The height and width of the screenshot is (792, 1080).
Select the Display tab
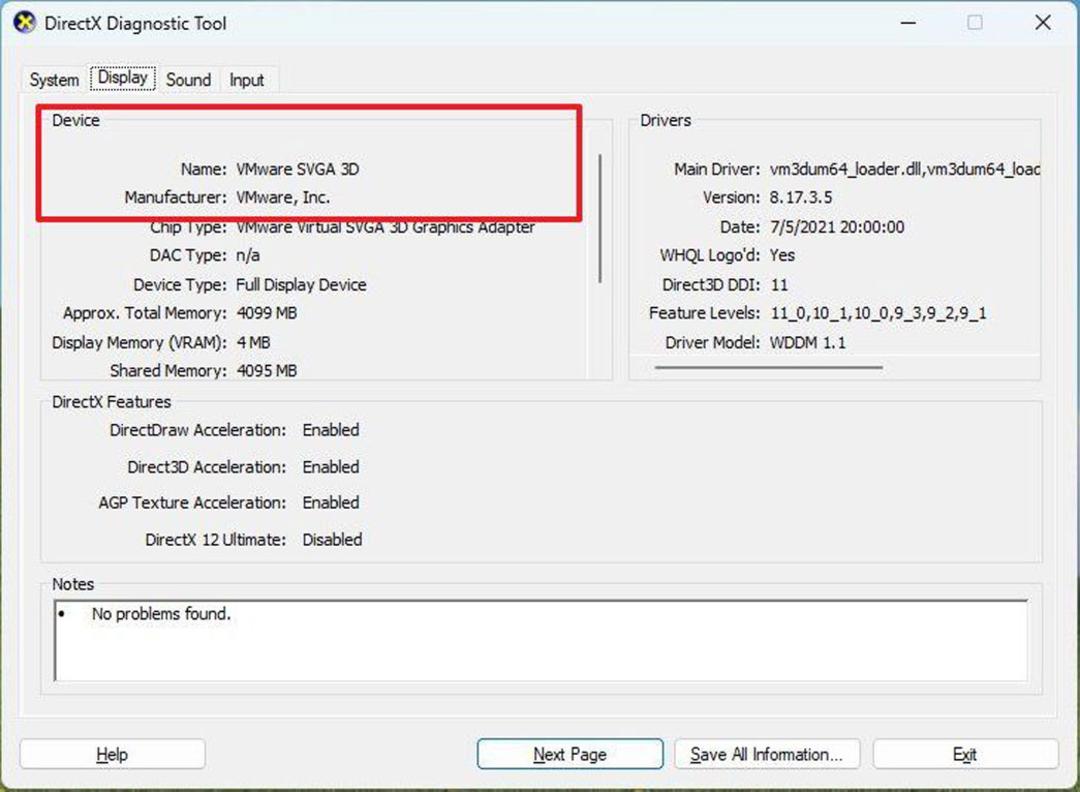(x=123, y=78)
